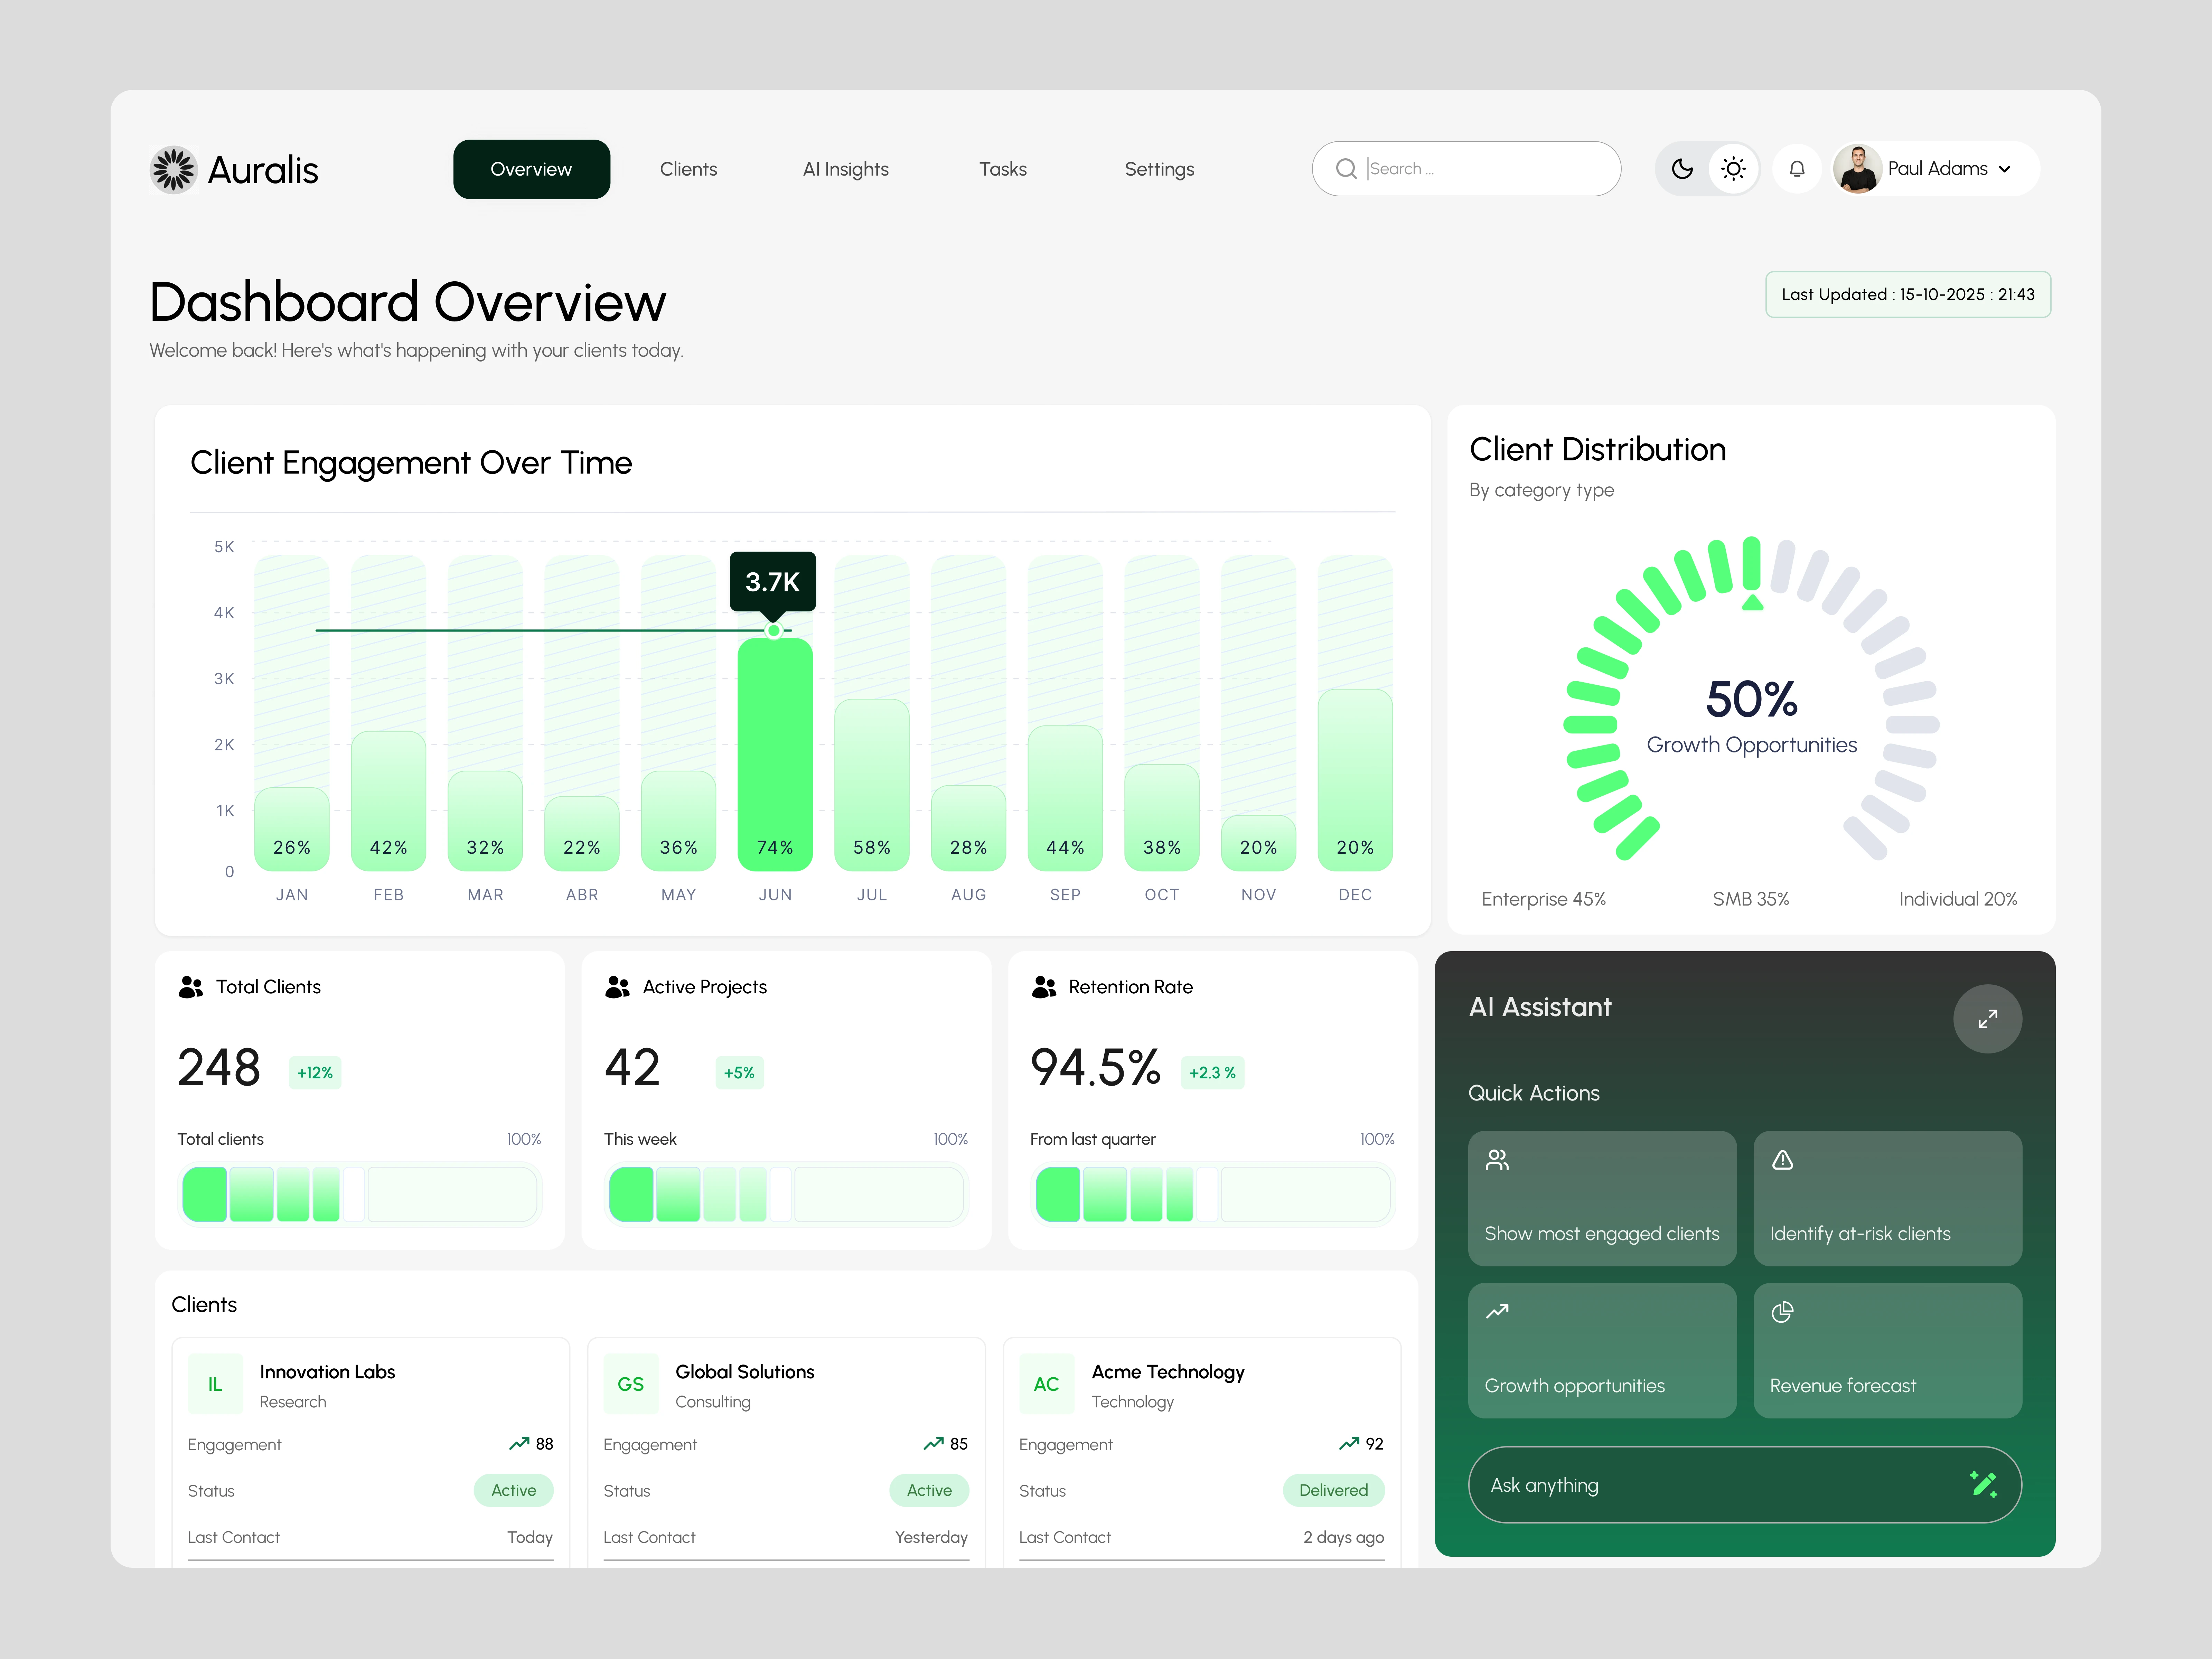Click Paul Adams' profile avatar
The height and width of the screenshot is (1659, 2212).
click(1858, 169)
